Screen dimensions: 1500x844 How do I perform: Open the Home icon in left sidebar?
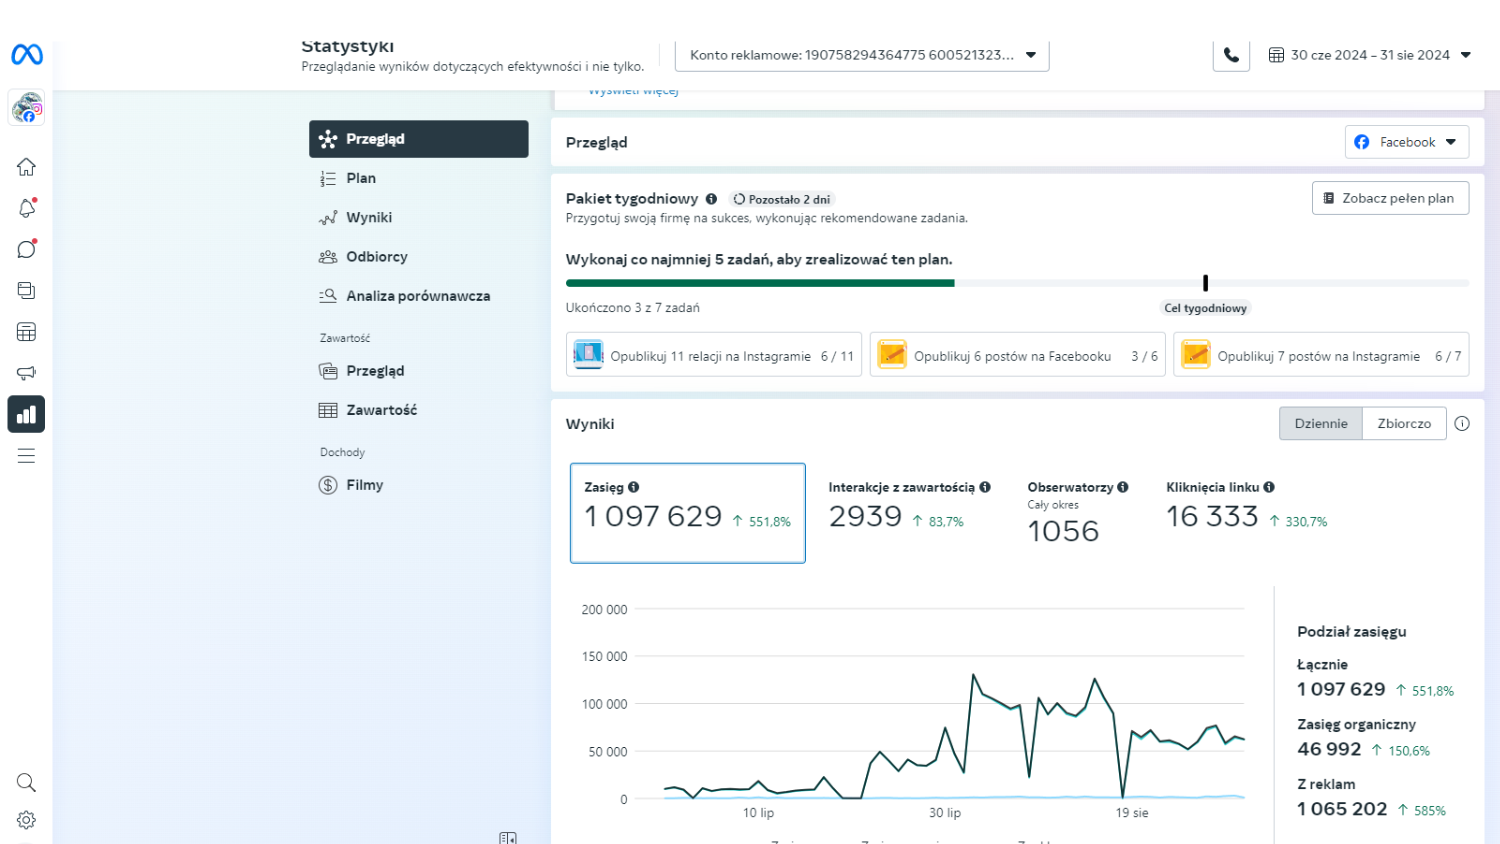point(26,167)
